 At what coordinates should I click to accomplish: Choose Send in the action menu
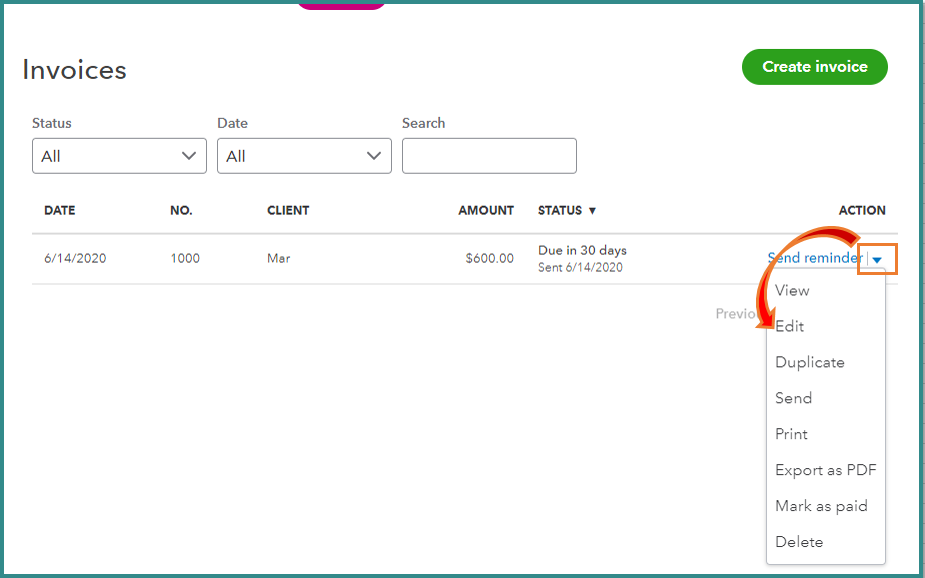tap(793, 398)
